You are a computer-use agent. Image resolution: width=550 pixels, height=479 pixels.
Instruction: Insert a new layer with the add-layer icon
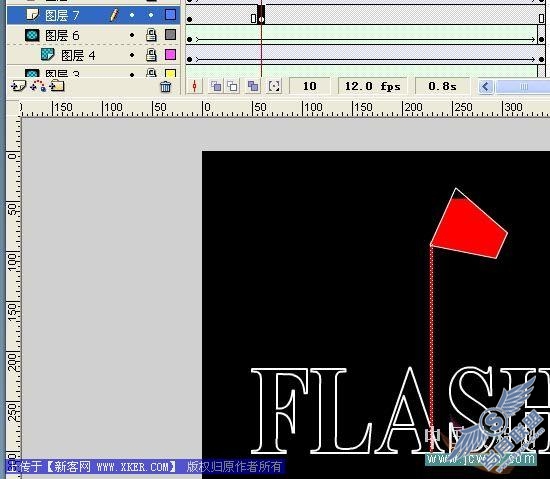[x=18, y=86]
